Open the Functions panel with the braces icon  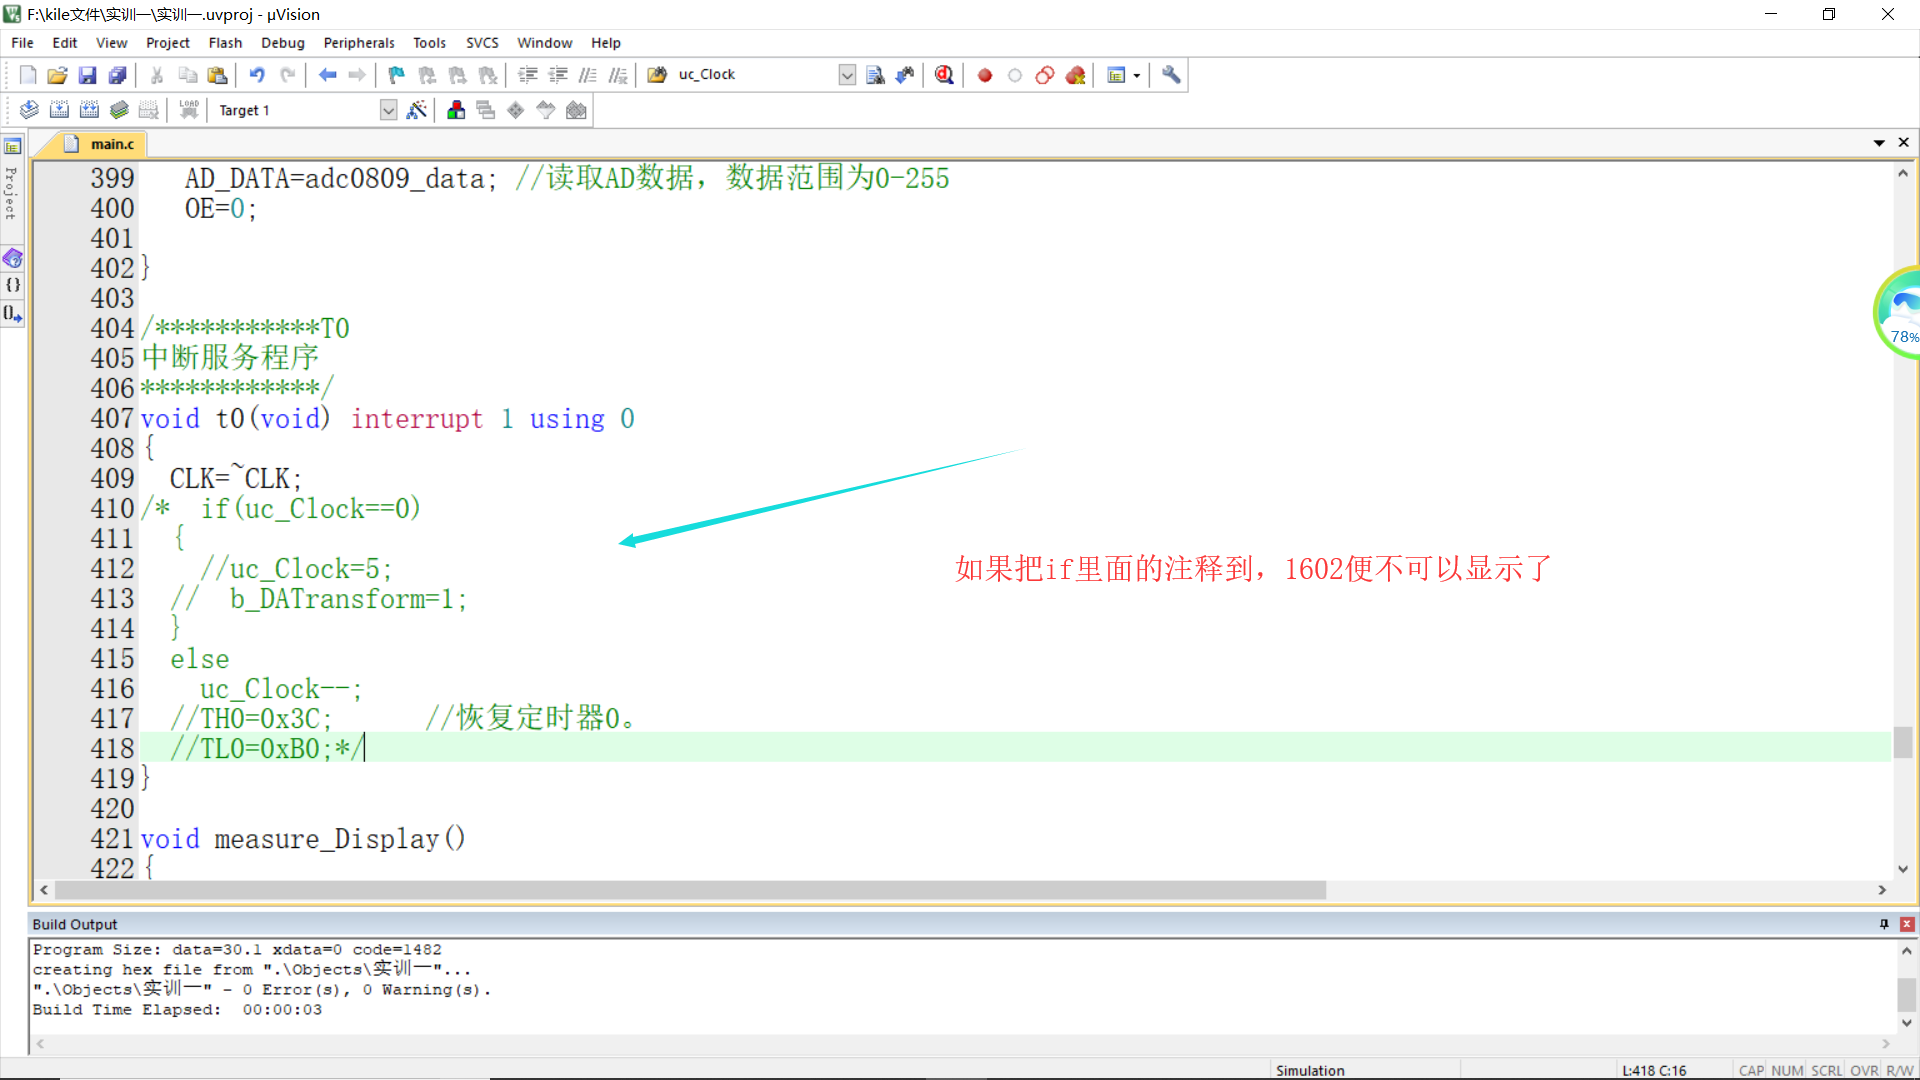13,285
